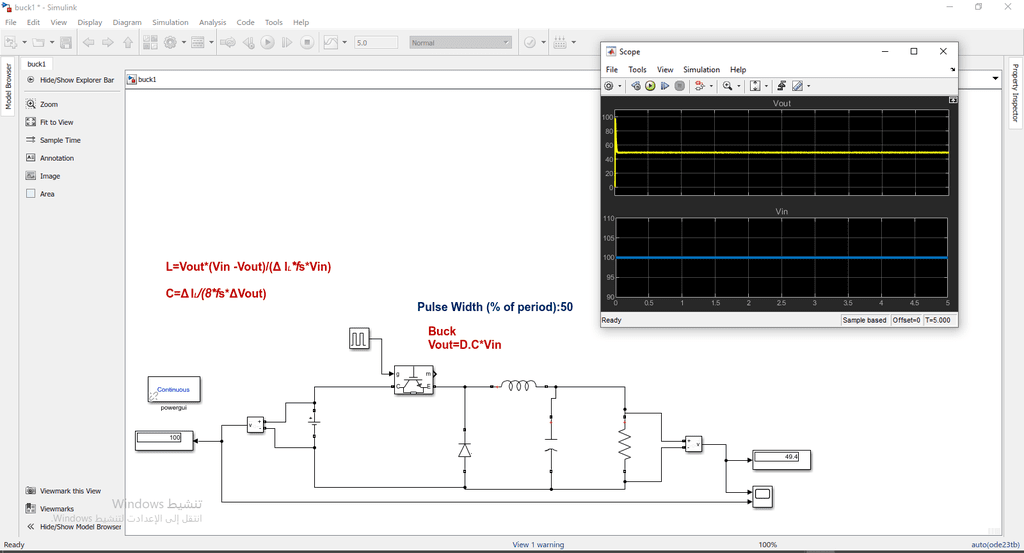
Task: Click the Scope block in the model
Action: pos(762,496)
